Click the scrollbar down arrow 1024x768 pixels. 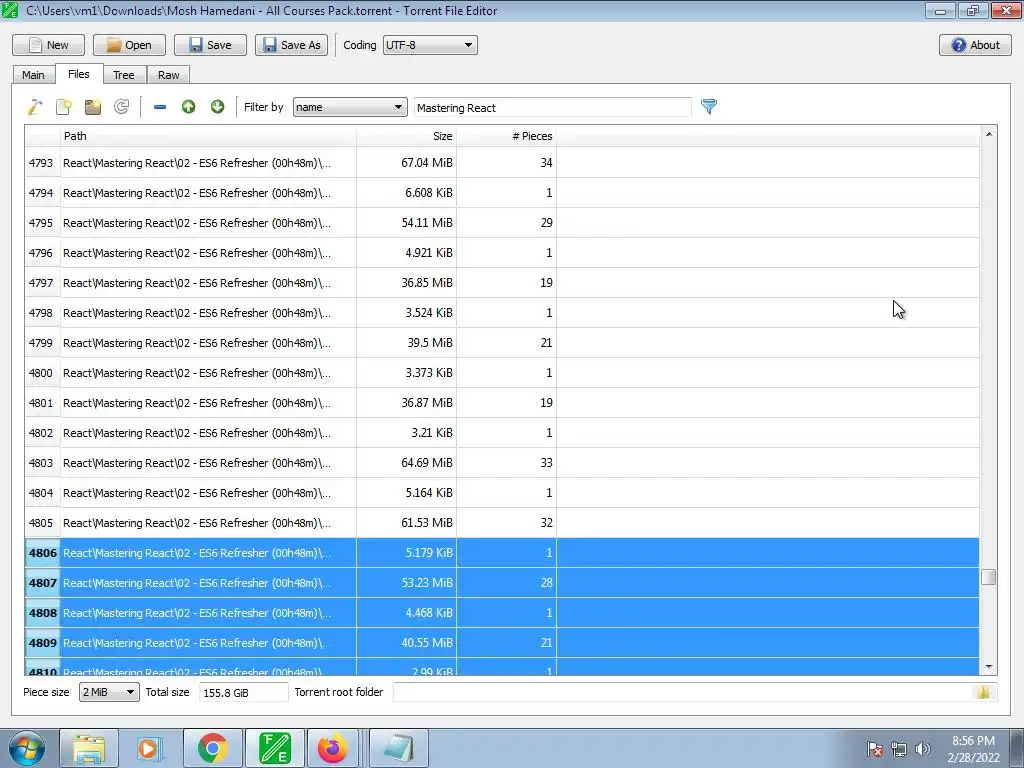(989, 667)
